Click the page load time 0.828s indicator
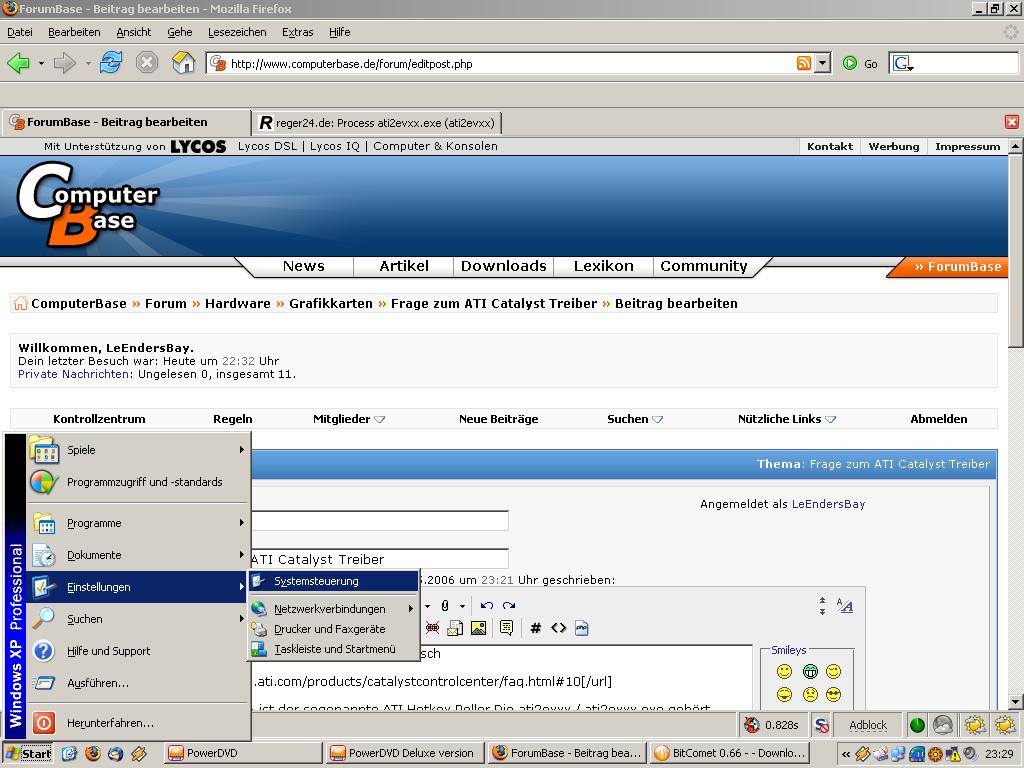This screenshot has height=768, width=1024. point(772,725)
